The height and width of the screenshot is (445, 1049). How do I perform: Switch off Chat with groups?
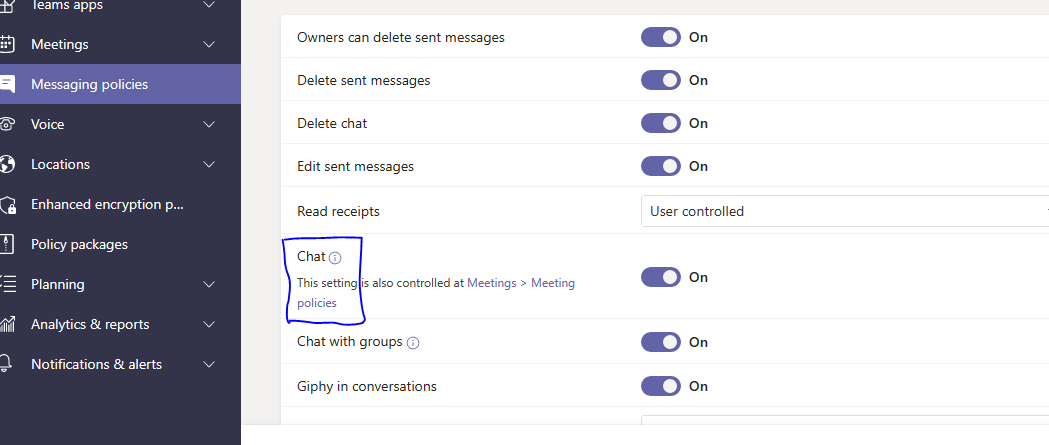point(661,342)
